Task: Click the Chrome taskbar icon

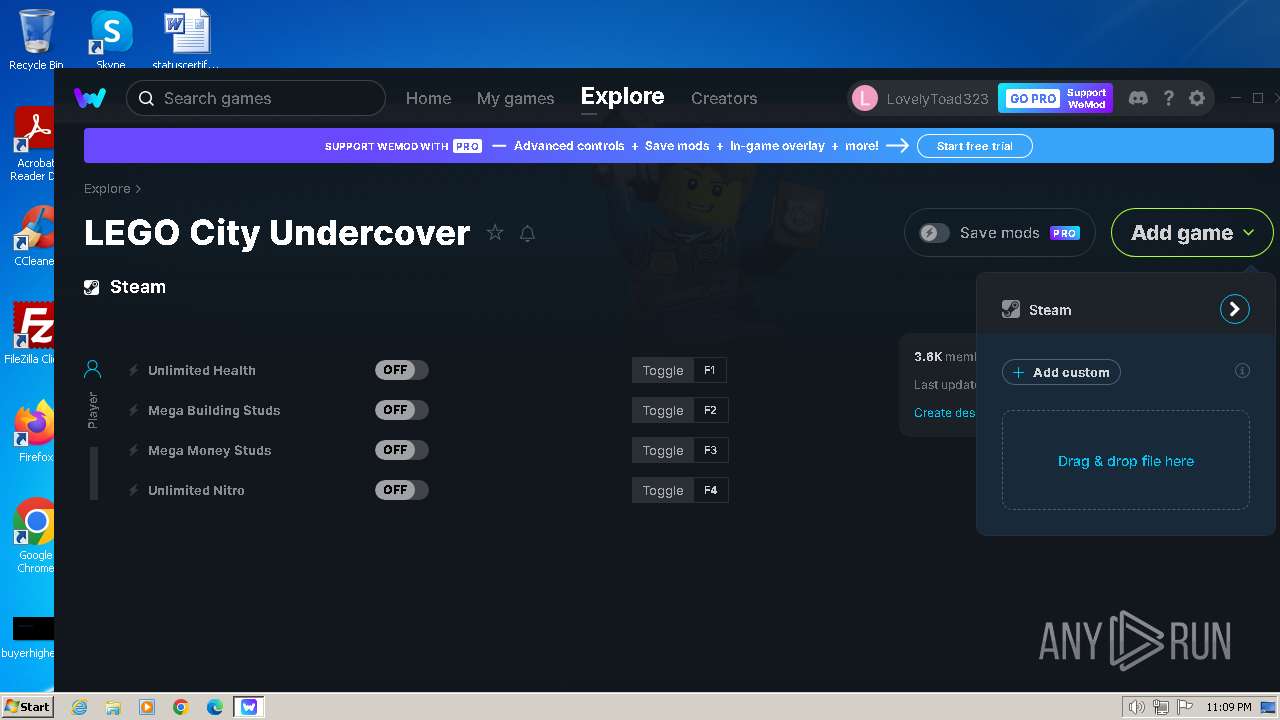Action: pos(181,707)
